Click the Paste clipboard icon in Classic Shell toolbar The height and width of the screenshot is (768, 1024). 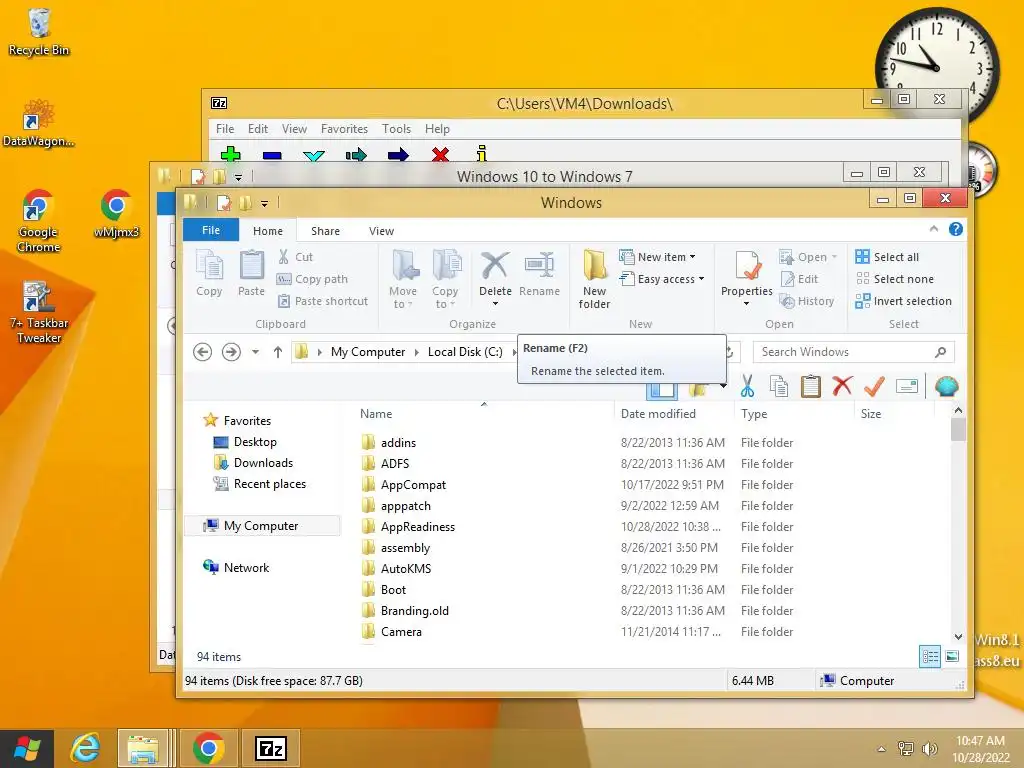pos(810,386)
